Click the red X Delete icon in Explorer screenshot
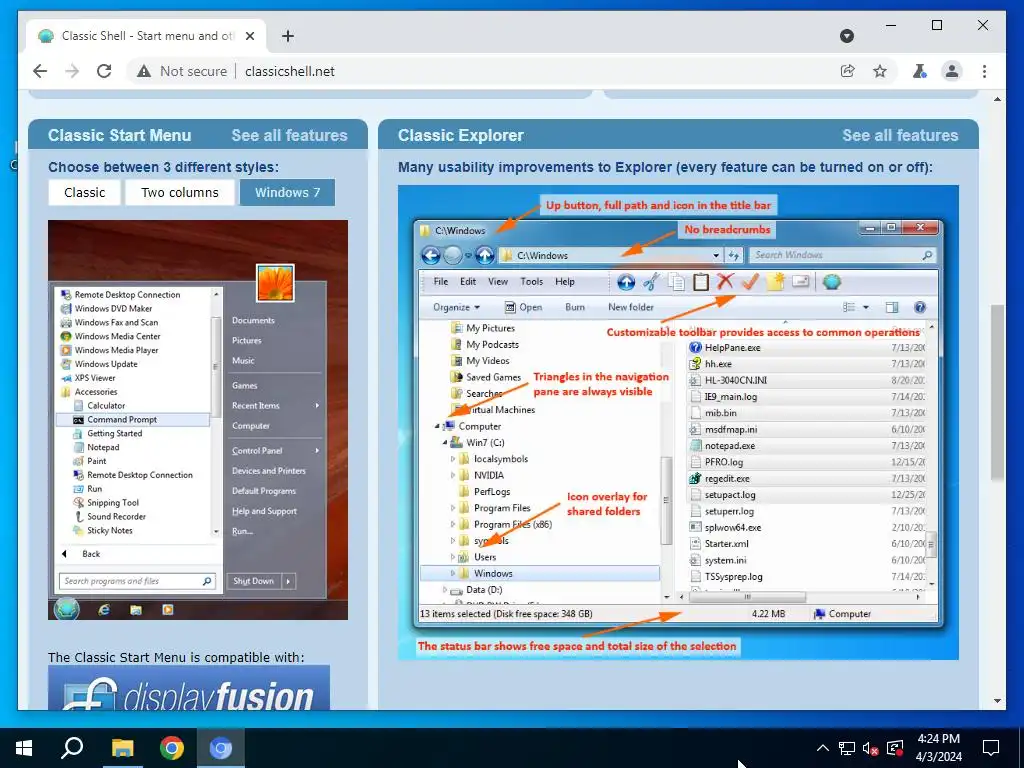This screenshot has width=1024, height=768. [x=725, y=281]
